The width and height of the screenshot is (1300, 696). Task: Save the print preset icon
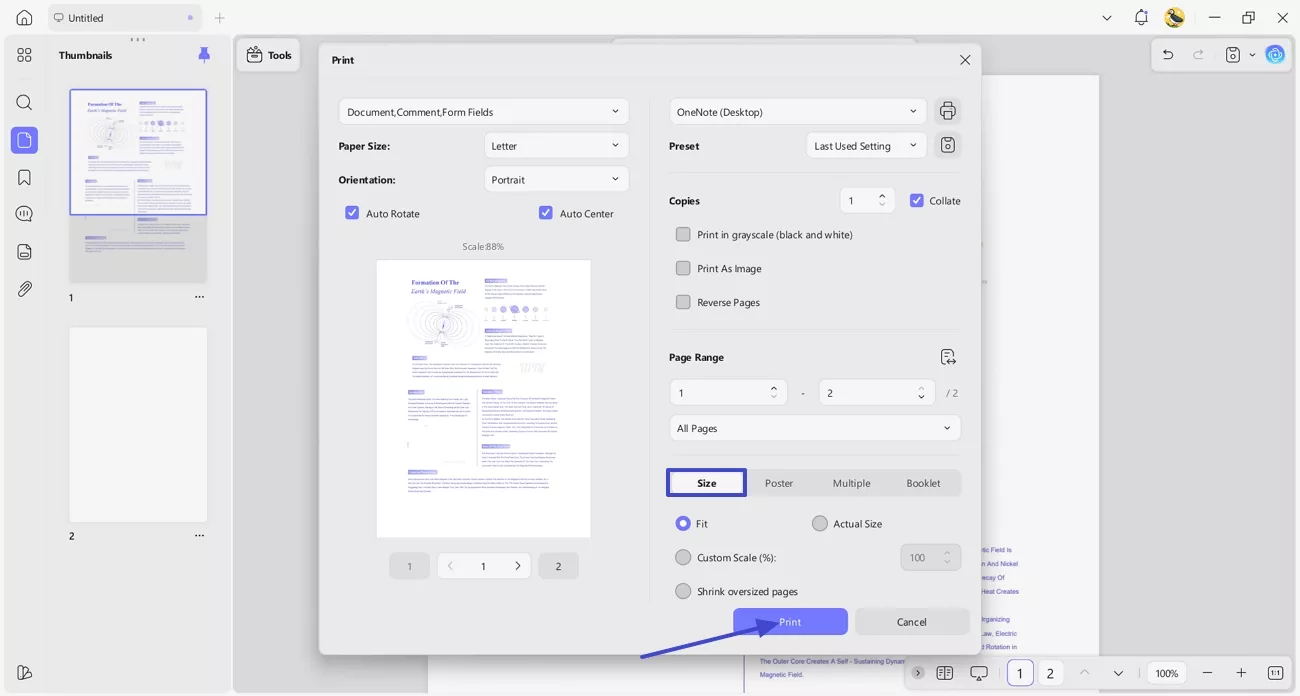pyautogui.click(x=948, y=145)
